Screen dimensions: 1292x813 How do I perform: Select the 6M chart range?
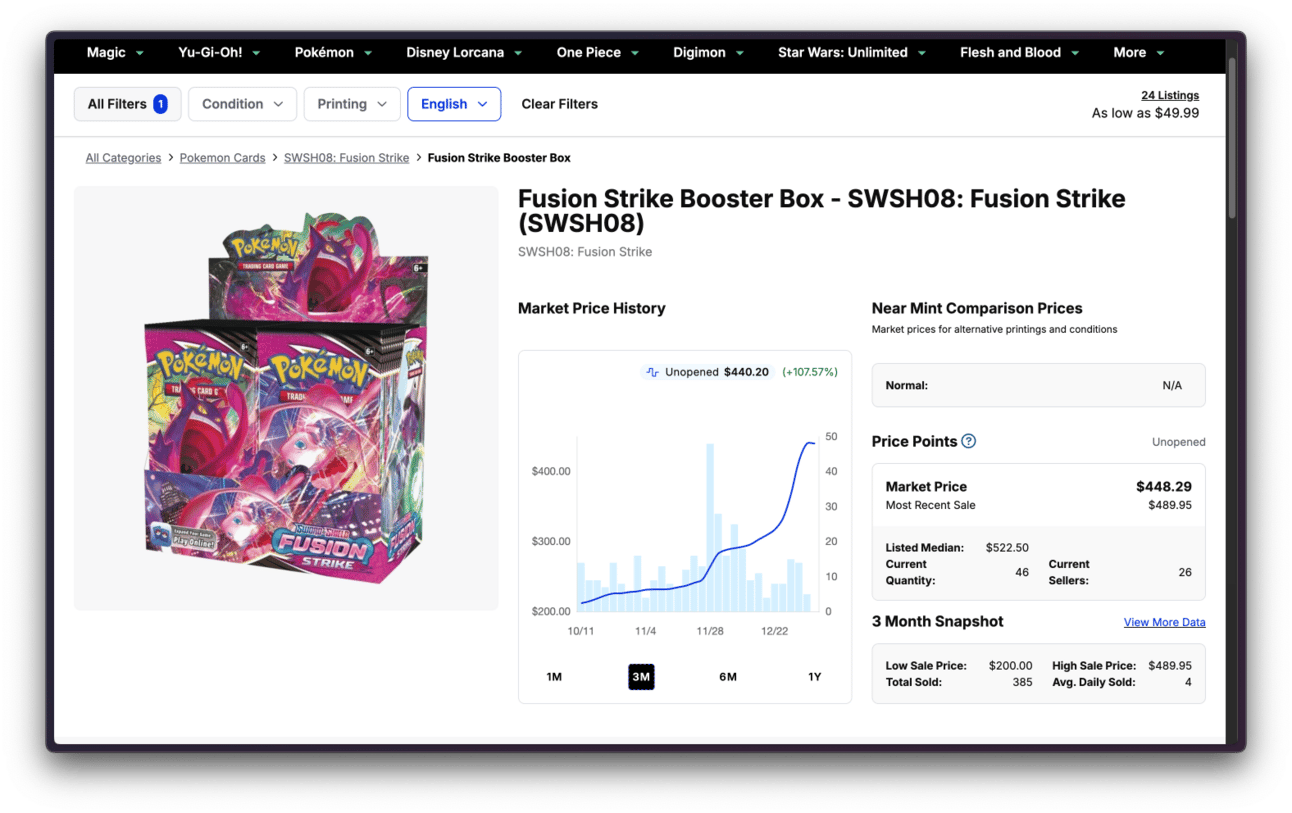(728, 677)
